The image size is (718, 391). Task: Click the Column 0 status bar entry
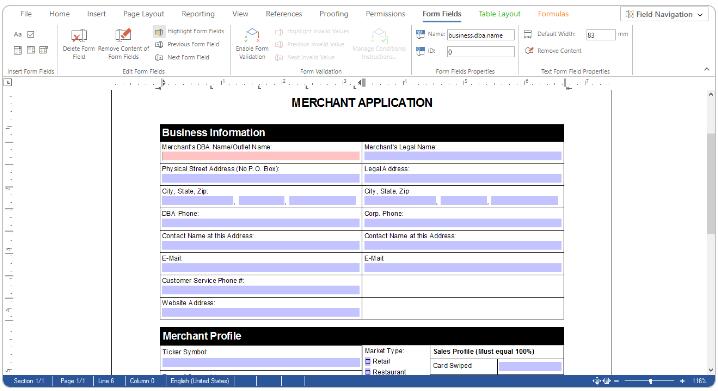coord(142,381)
